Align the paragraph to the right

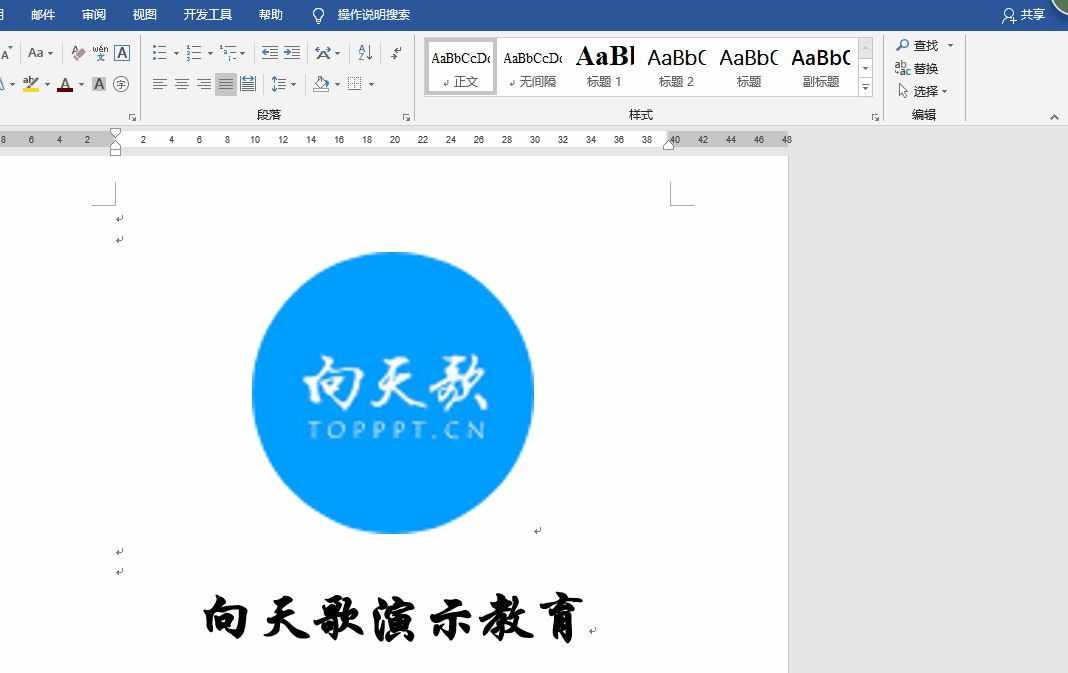[204, 84]
